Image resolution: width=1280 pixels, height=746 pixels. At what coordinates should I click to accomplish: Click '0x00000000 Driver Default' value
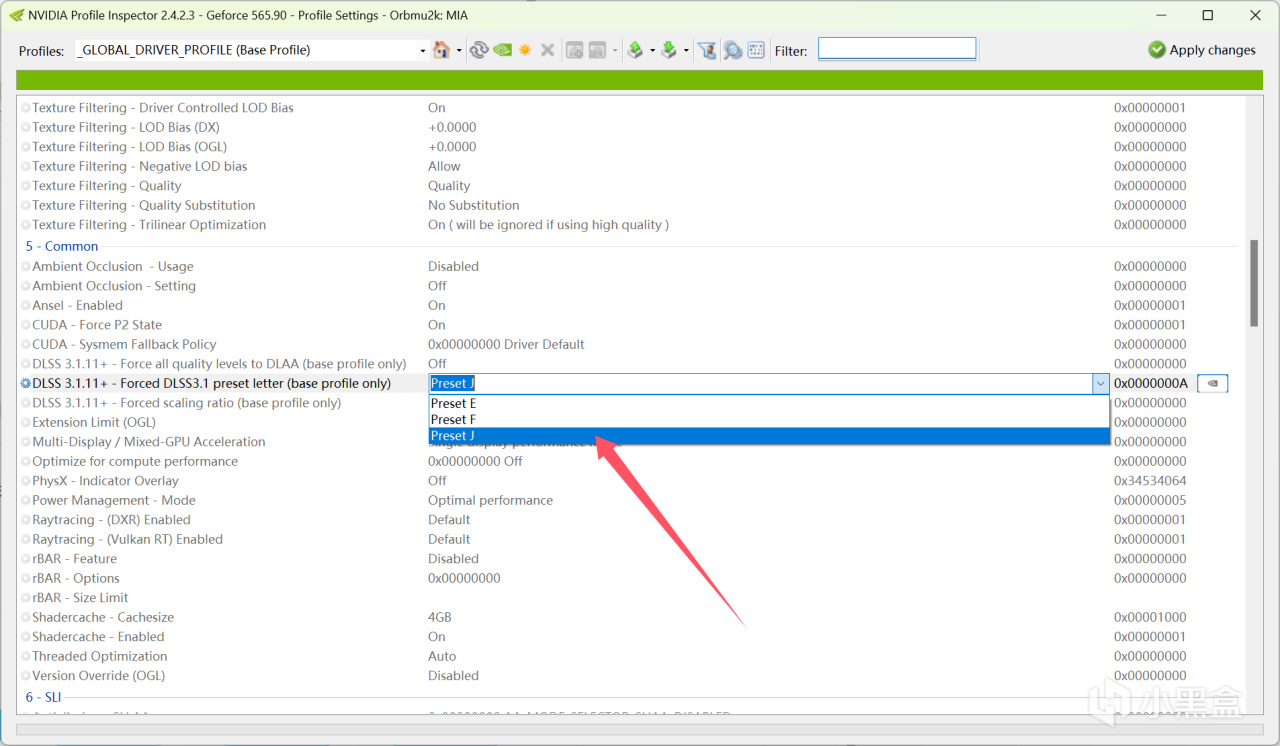pos(506,344)
